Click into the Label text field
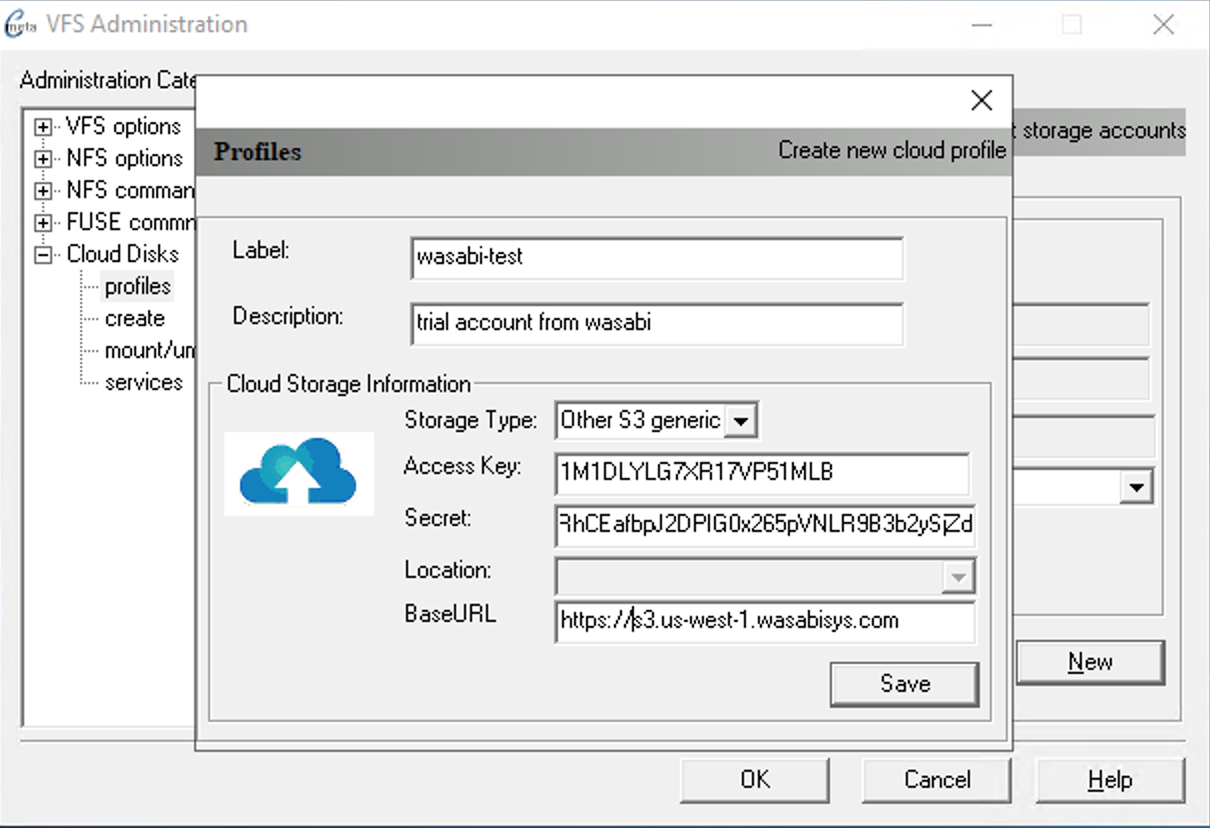The image size is (1210, 828). 656,257
